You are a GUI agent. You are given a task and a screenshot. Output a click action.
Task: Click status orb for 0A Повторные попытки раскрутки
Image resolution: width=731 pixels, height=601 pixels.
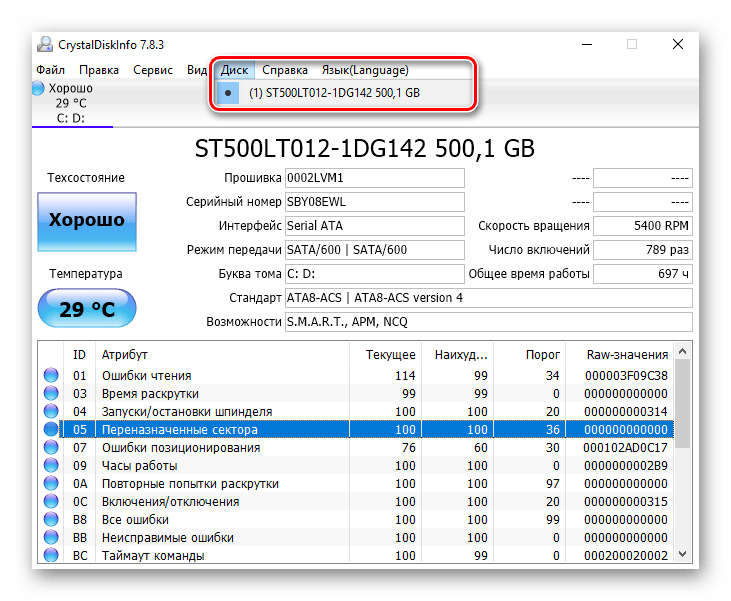(x=51, y=484)
